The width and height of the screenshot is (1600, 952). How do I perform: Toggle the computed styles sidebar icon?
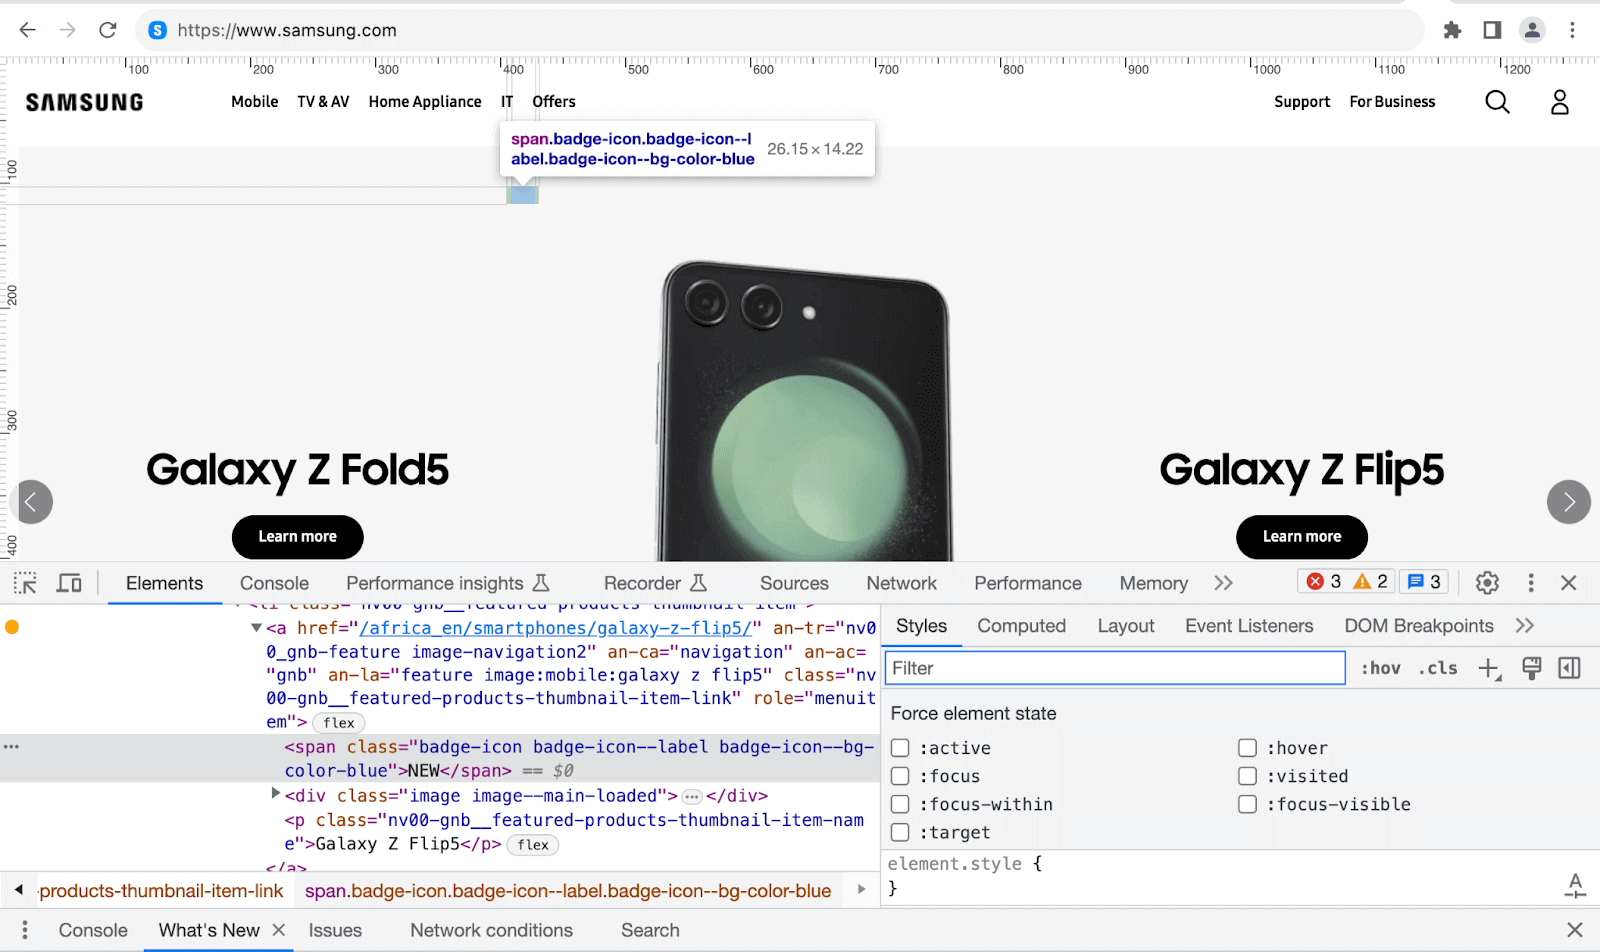click(1569, 669)
